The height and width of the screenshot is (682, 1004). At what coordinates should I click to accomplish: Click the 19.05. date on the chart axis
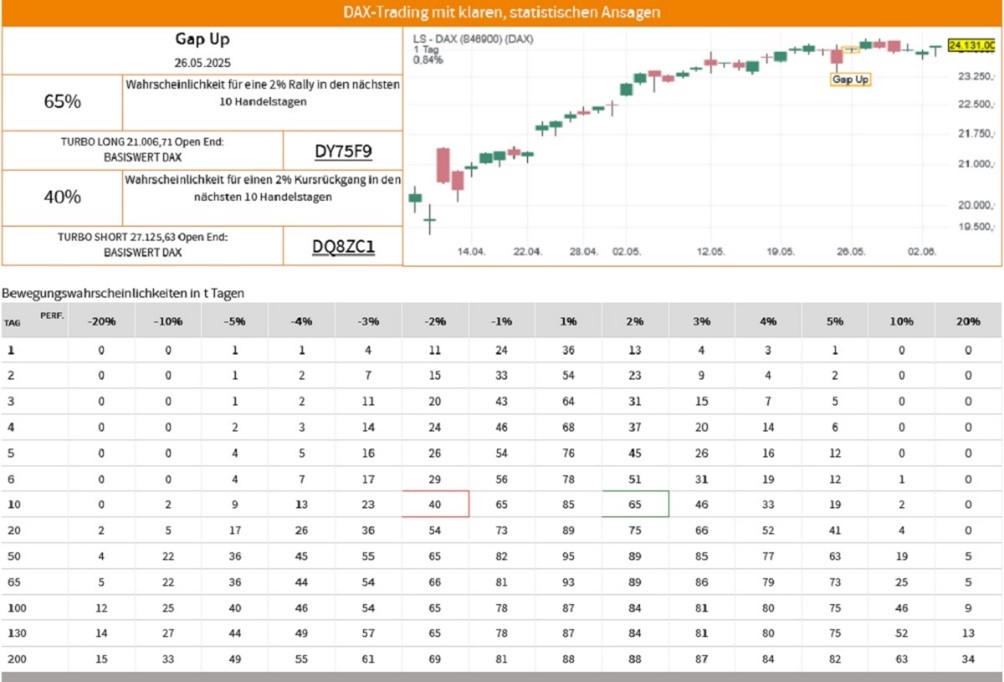(781, 252)
